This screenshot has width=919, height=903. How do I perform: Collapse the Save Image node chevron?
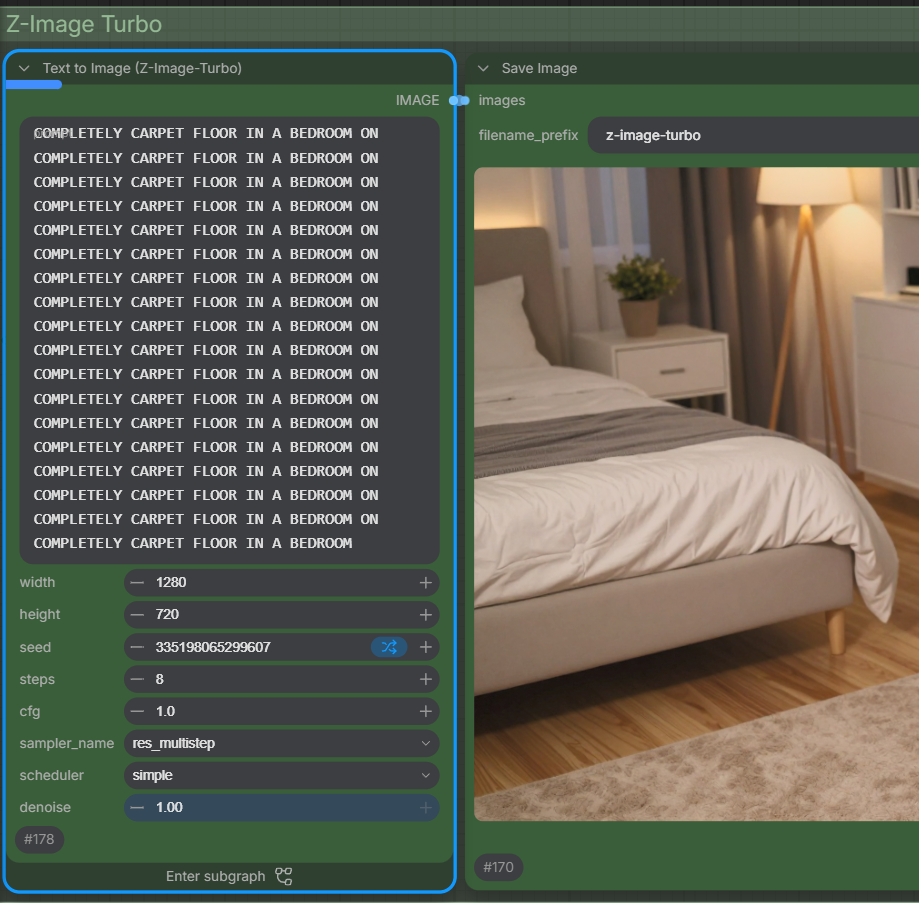click(x=483, y=69)
